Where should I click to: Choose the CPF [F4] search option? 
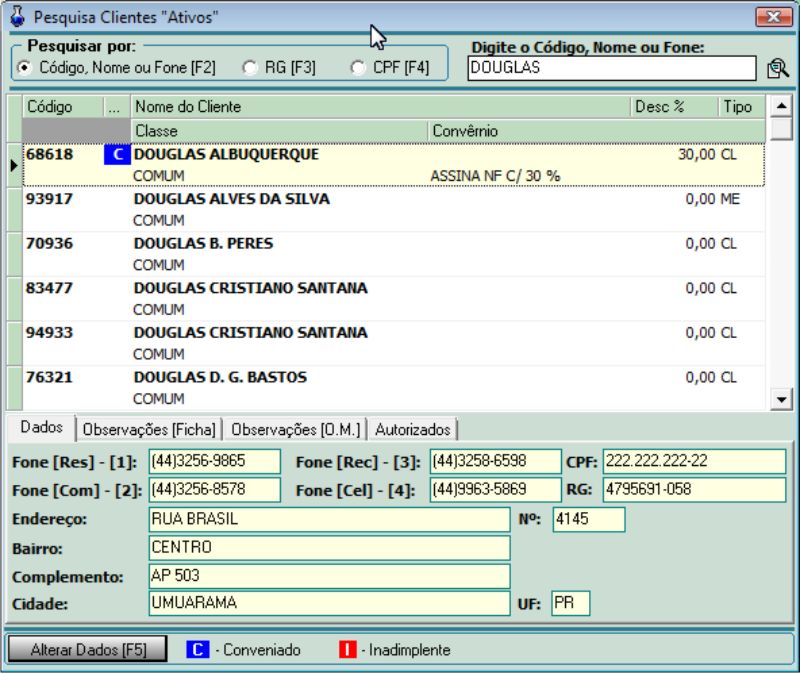coord(358,68)
